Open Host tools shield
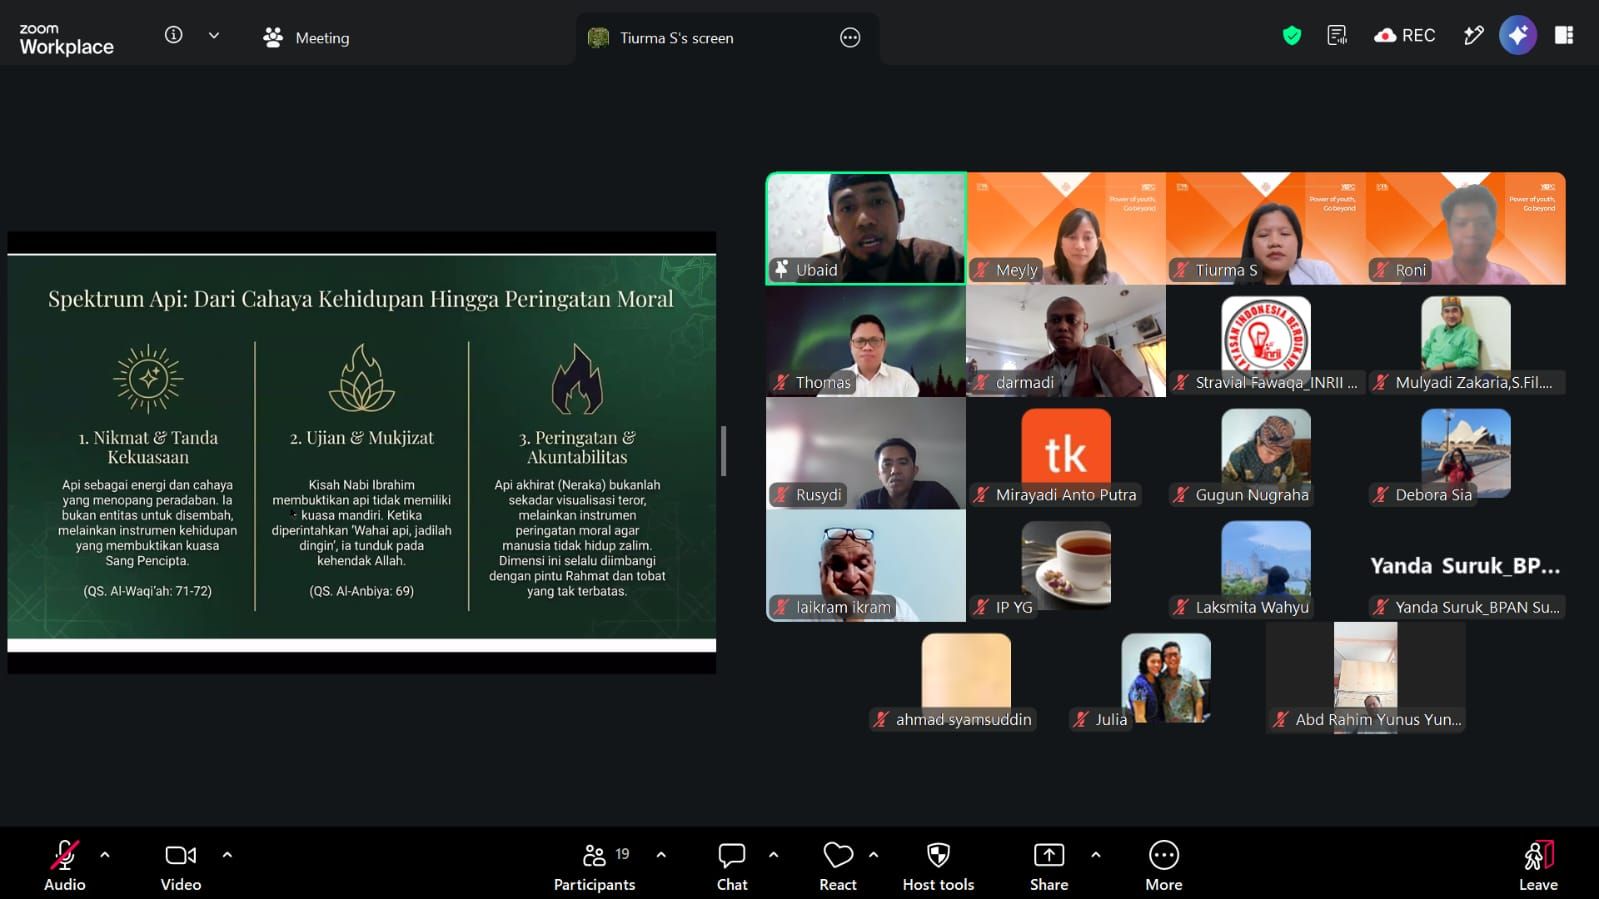This screenshot has width=1599, height=899. (938, 866)
